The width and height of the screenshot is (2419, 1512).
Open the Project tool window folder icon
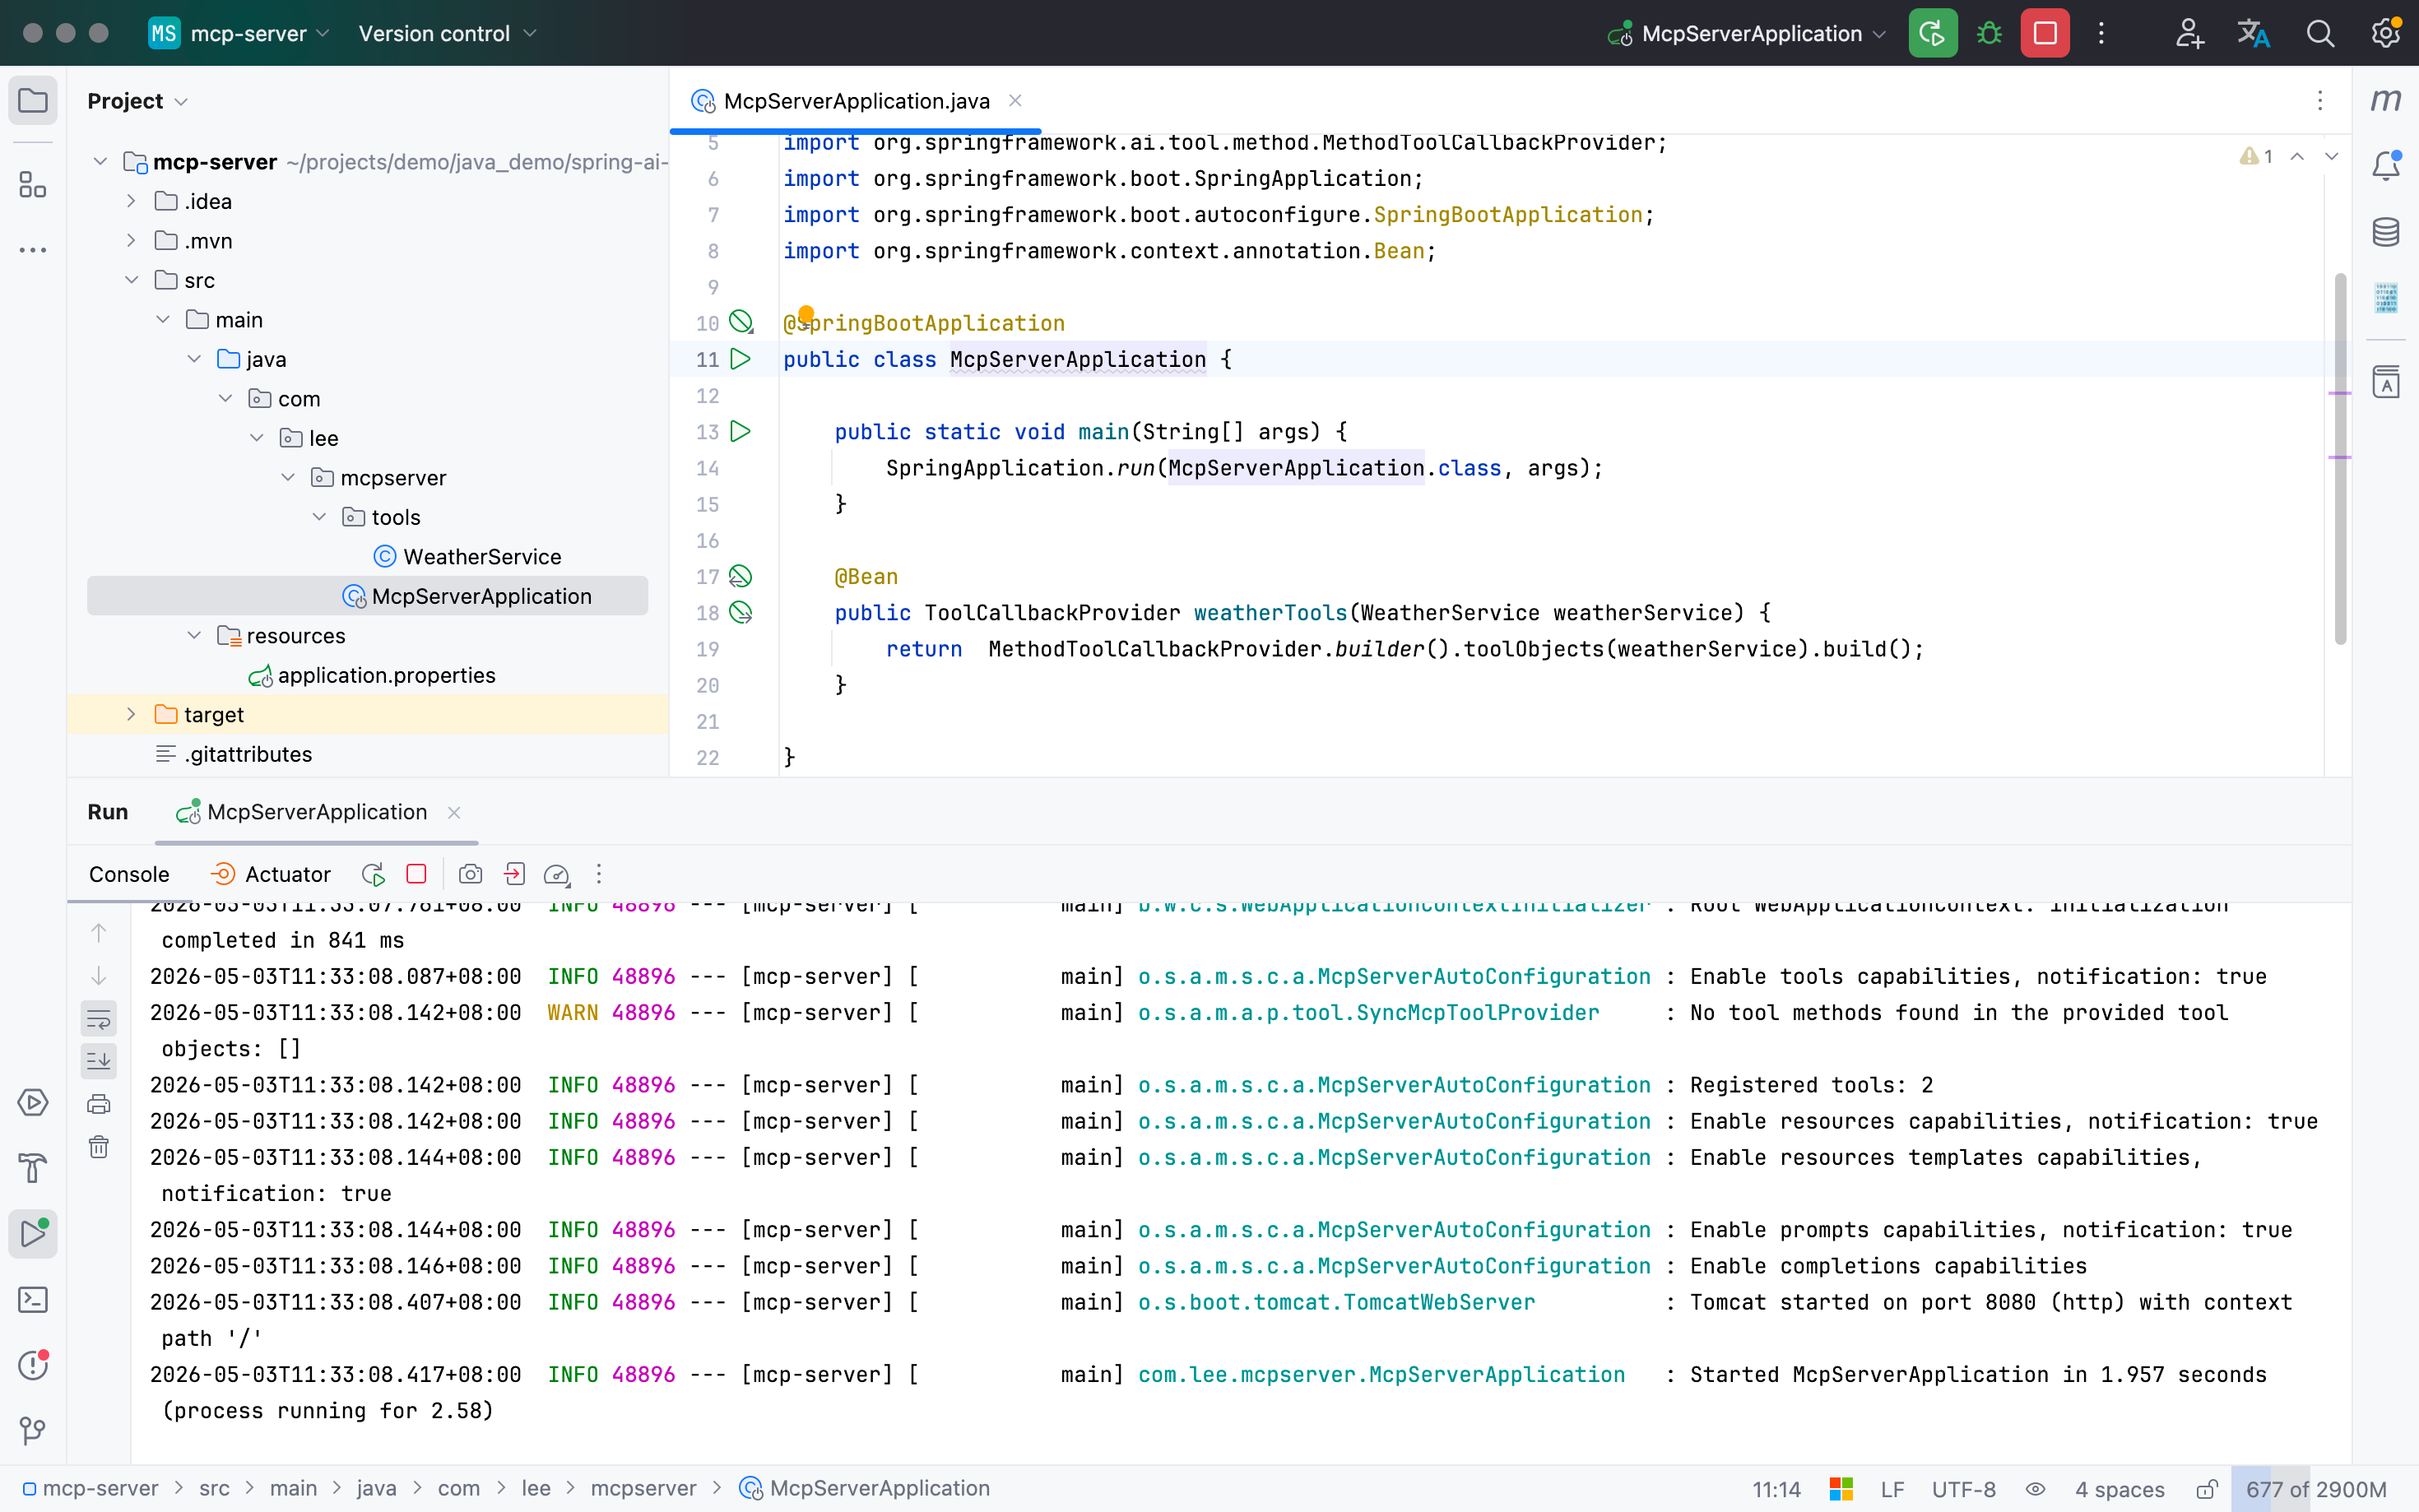pos(33,101)
